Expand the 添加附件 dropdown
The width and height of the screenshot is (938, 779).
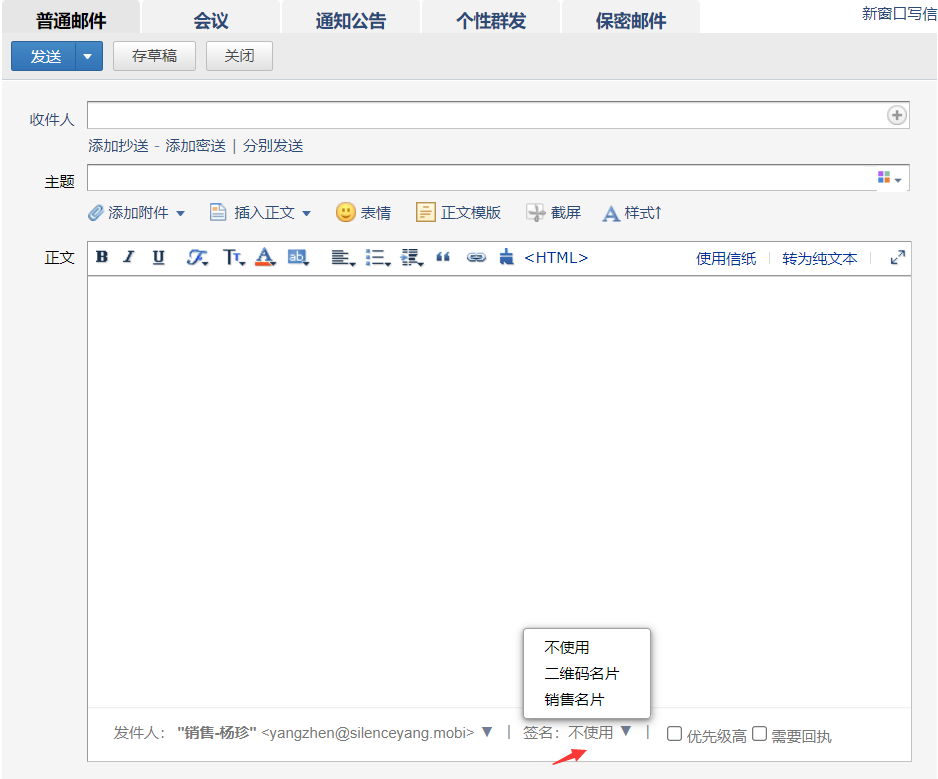180,213
